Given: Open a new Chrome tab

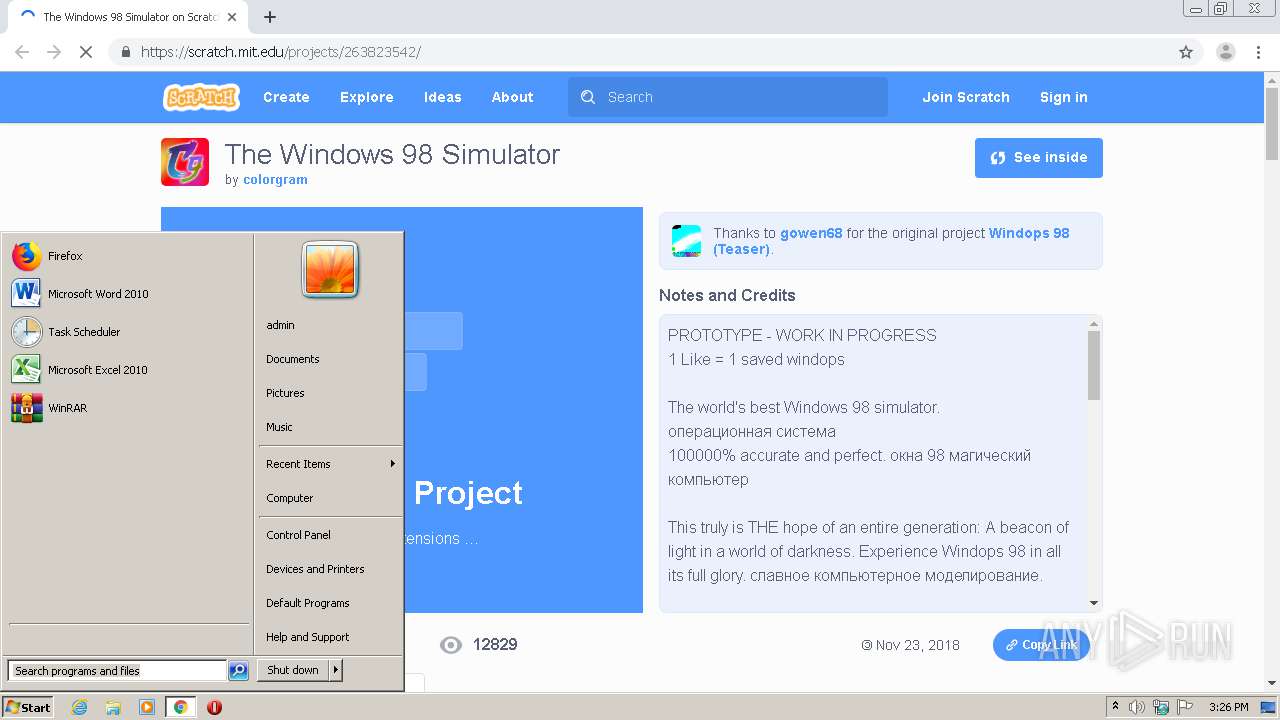Looking at the screenshot, I should pos(270,17).
